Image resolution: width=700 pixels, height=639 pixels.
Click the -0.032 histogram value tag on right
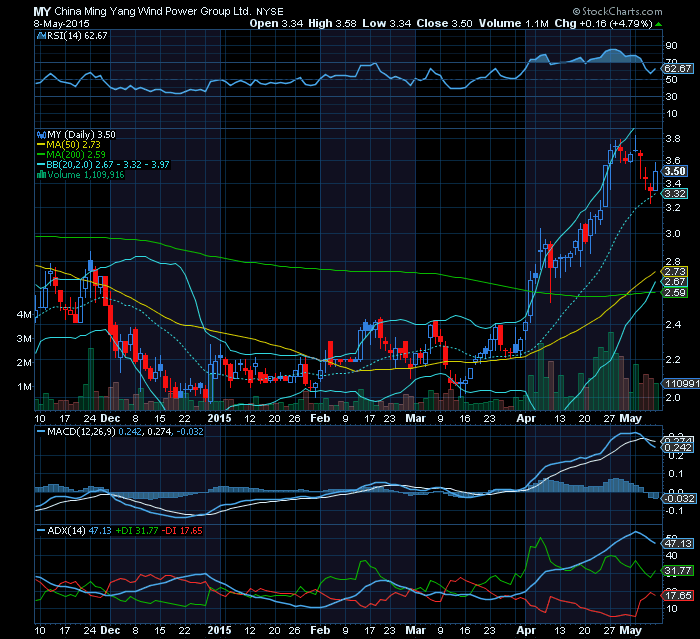[x=679, y=498]
